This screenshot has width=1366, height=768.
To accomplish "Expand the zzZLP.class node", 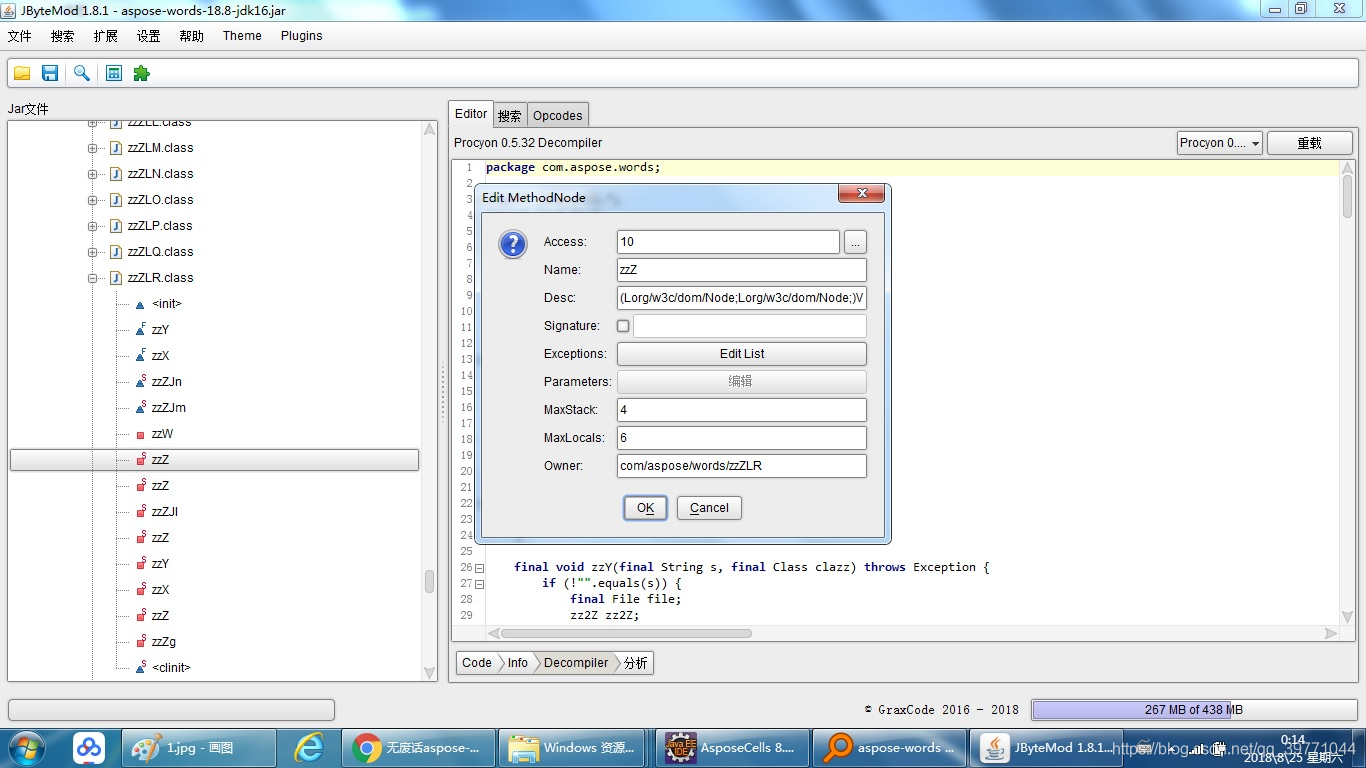I will [x=92, y=226].
